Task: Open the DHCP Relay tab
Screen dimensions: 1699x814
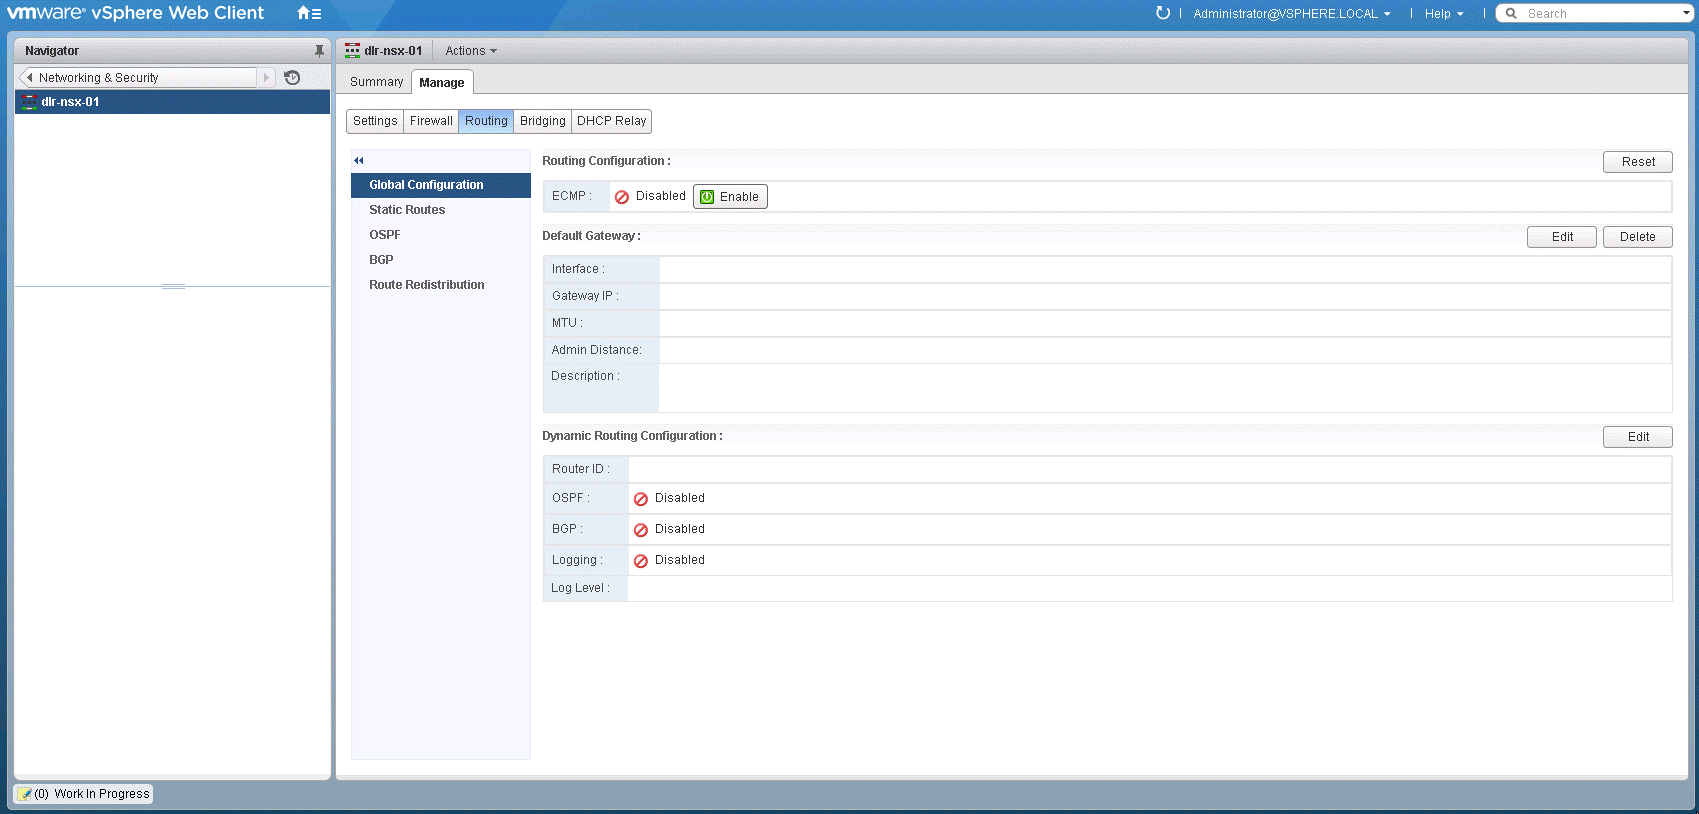Action: pyautogui.click(x=611, y=121)
